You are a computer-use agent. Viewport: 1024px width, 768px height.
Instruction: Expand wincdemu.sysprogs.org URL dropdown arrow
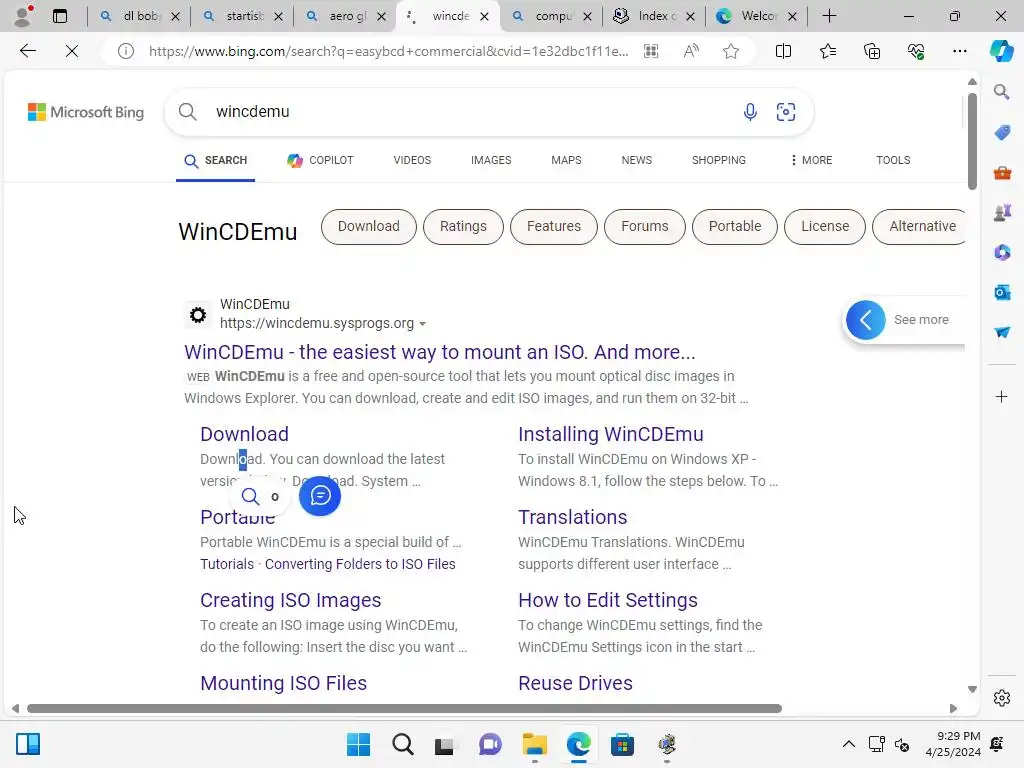423,324
